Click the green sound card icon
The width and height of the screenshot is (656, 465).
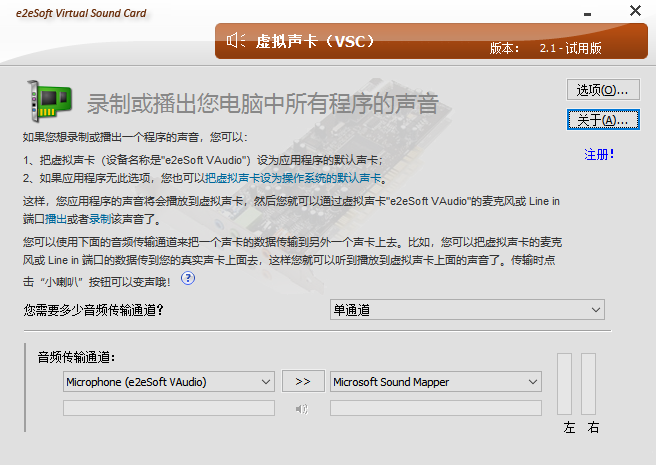click(x=49, y=101)
